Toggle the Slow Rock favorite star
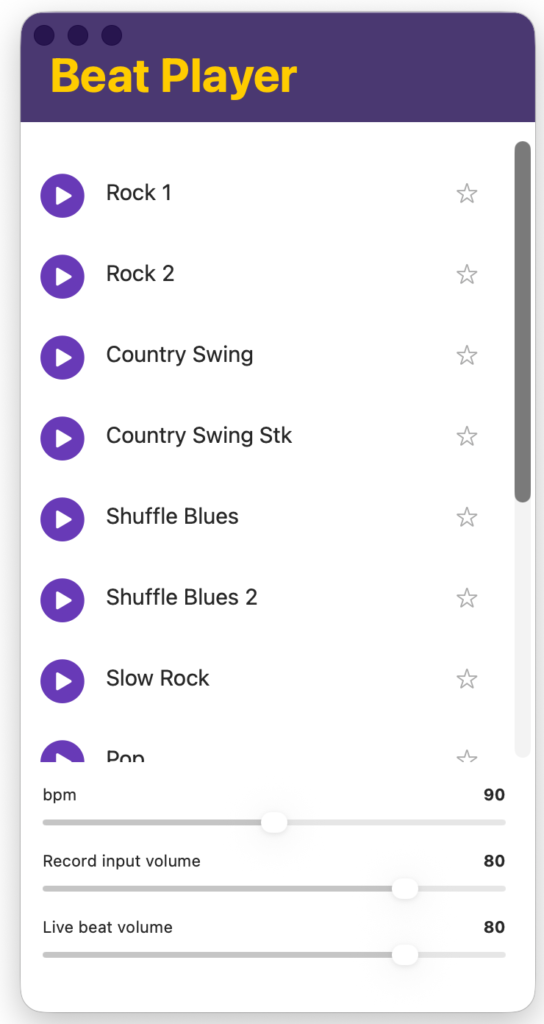544x1024 pixels. click(466, 679)
